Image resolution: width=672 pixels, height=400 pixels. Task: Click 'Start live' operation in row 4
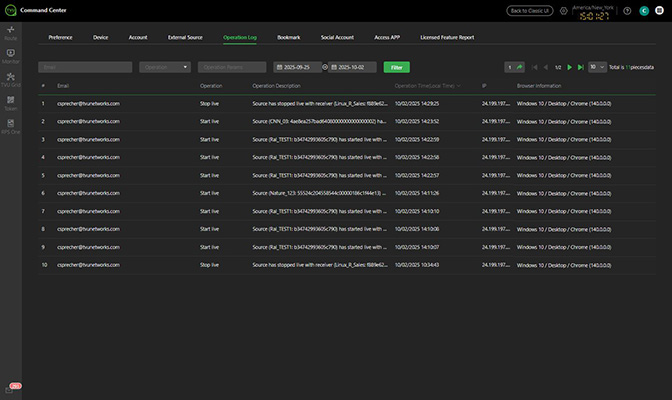tap(209, 157)
